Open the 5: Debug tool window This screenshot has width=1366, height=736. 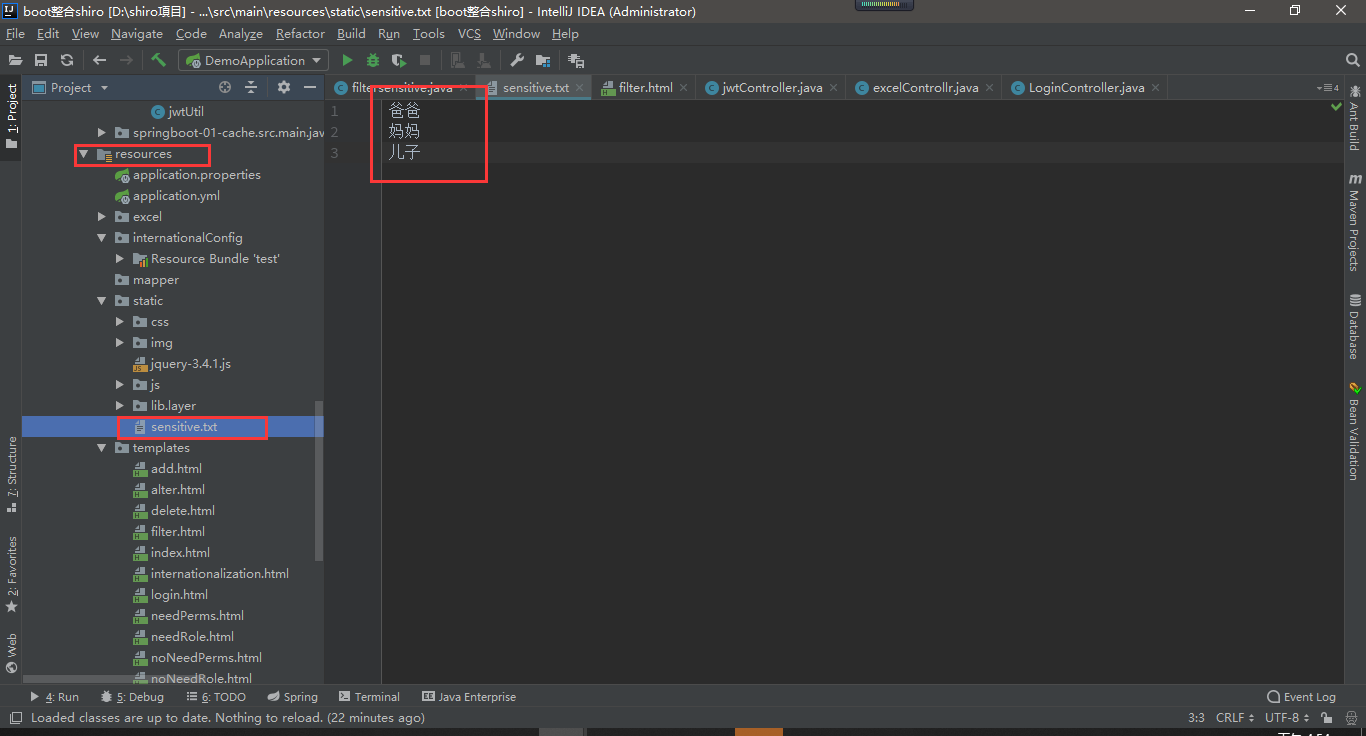132,697
